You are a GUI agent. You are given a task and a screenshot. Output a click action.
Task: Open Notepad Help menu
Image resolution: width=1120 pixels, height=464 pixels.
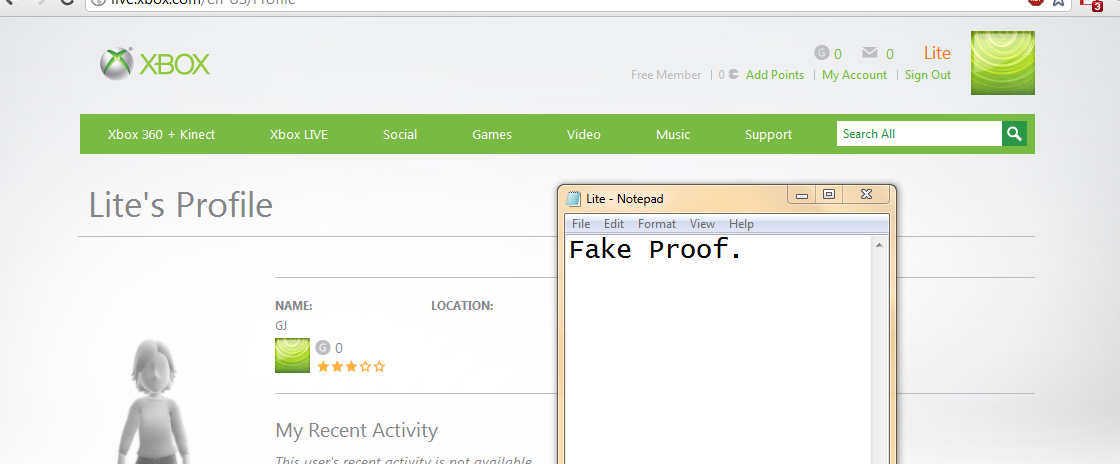pos(741,224)
